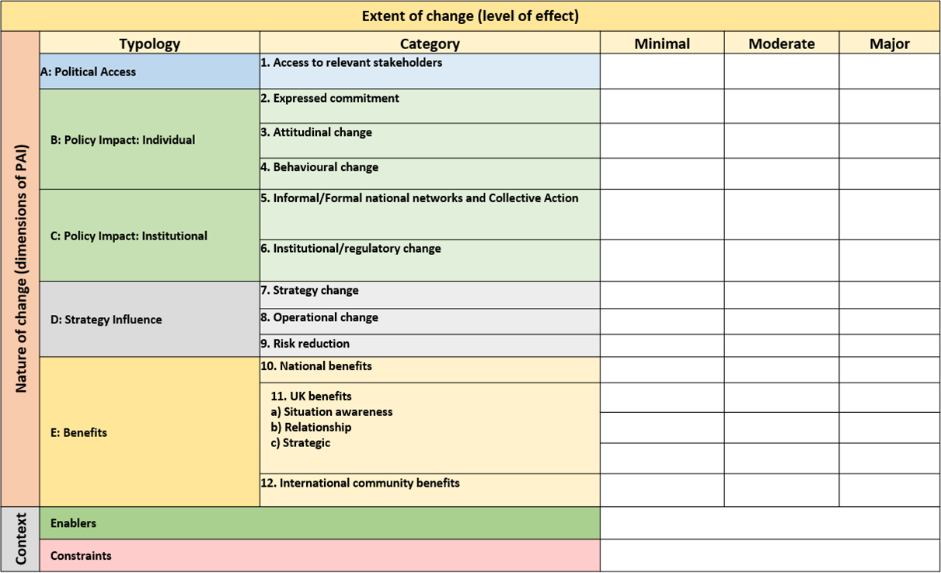Click vertical 'Nature of change (dimensions of PAI)' label
The image size is (941, 573).
(20, 269)
